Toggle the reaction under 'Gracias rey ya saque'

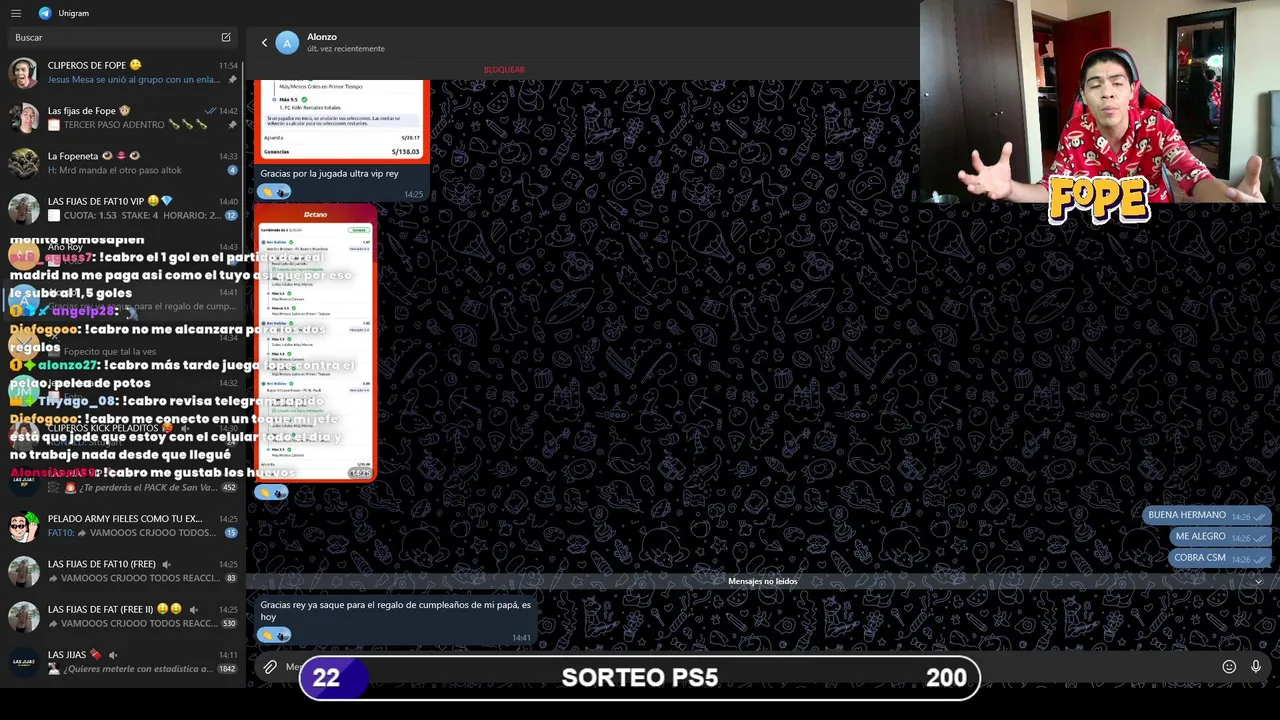pyautogui.click(x=274, y=635)
